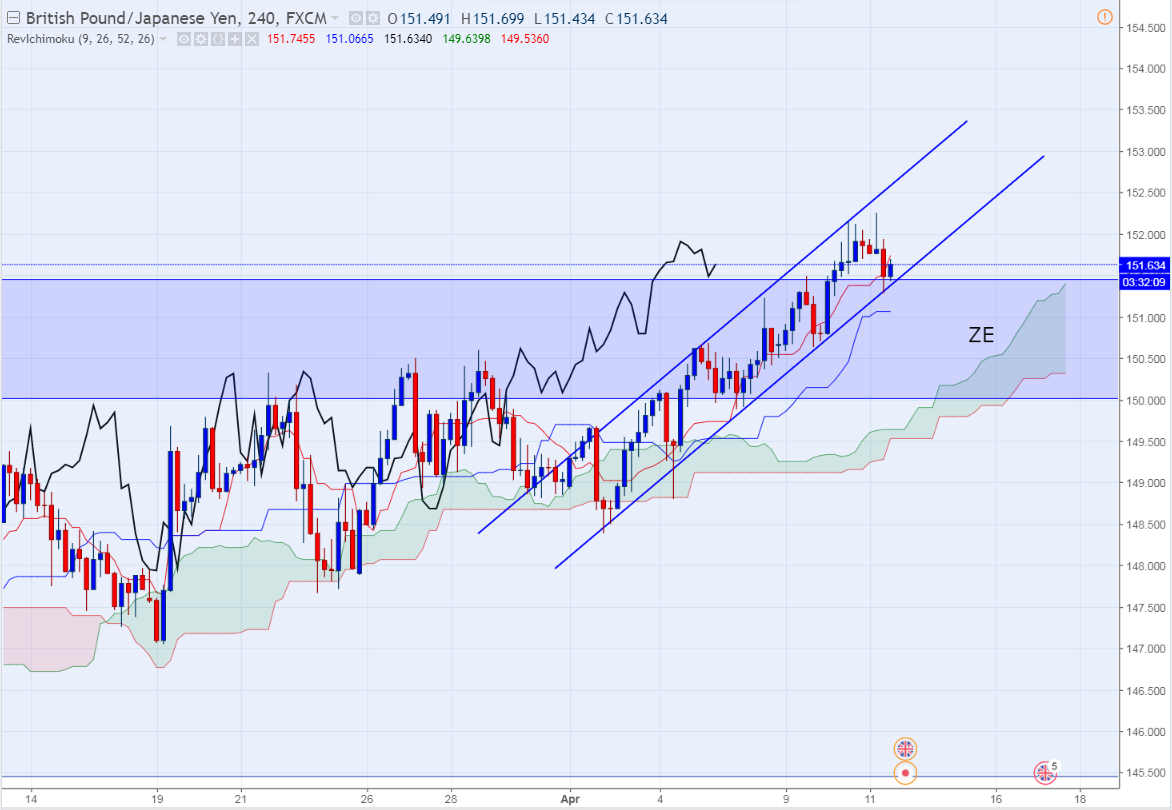Select the black value 151.6340
The image size is (1172, 810).
[x=408, y=39]
